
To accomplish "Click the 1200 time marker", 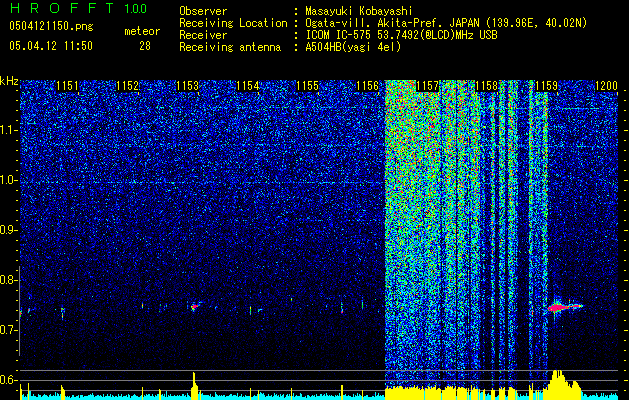I will (x=606, y=86).
